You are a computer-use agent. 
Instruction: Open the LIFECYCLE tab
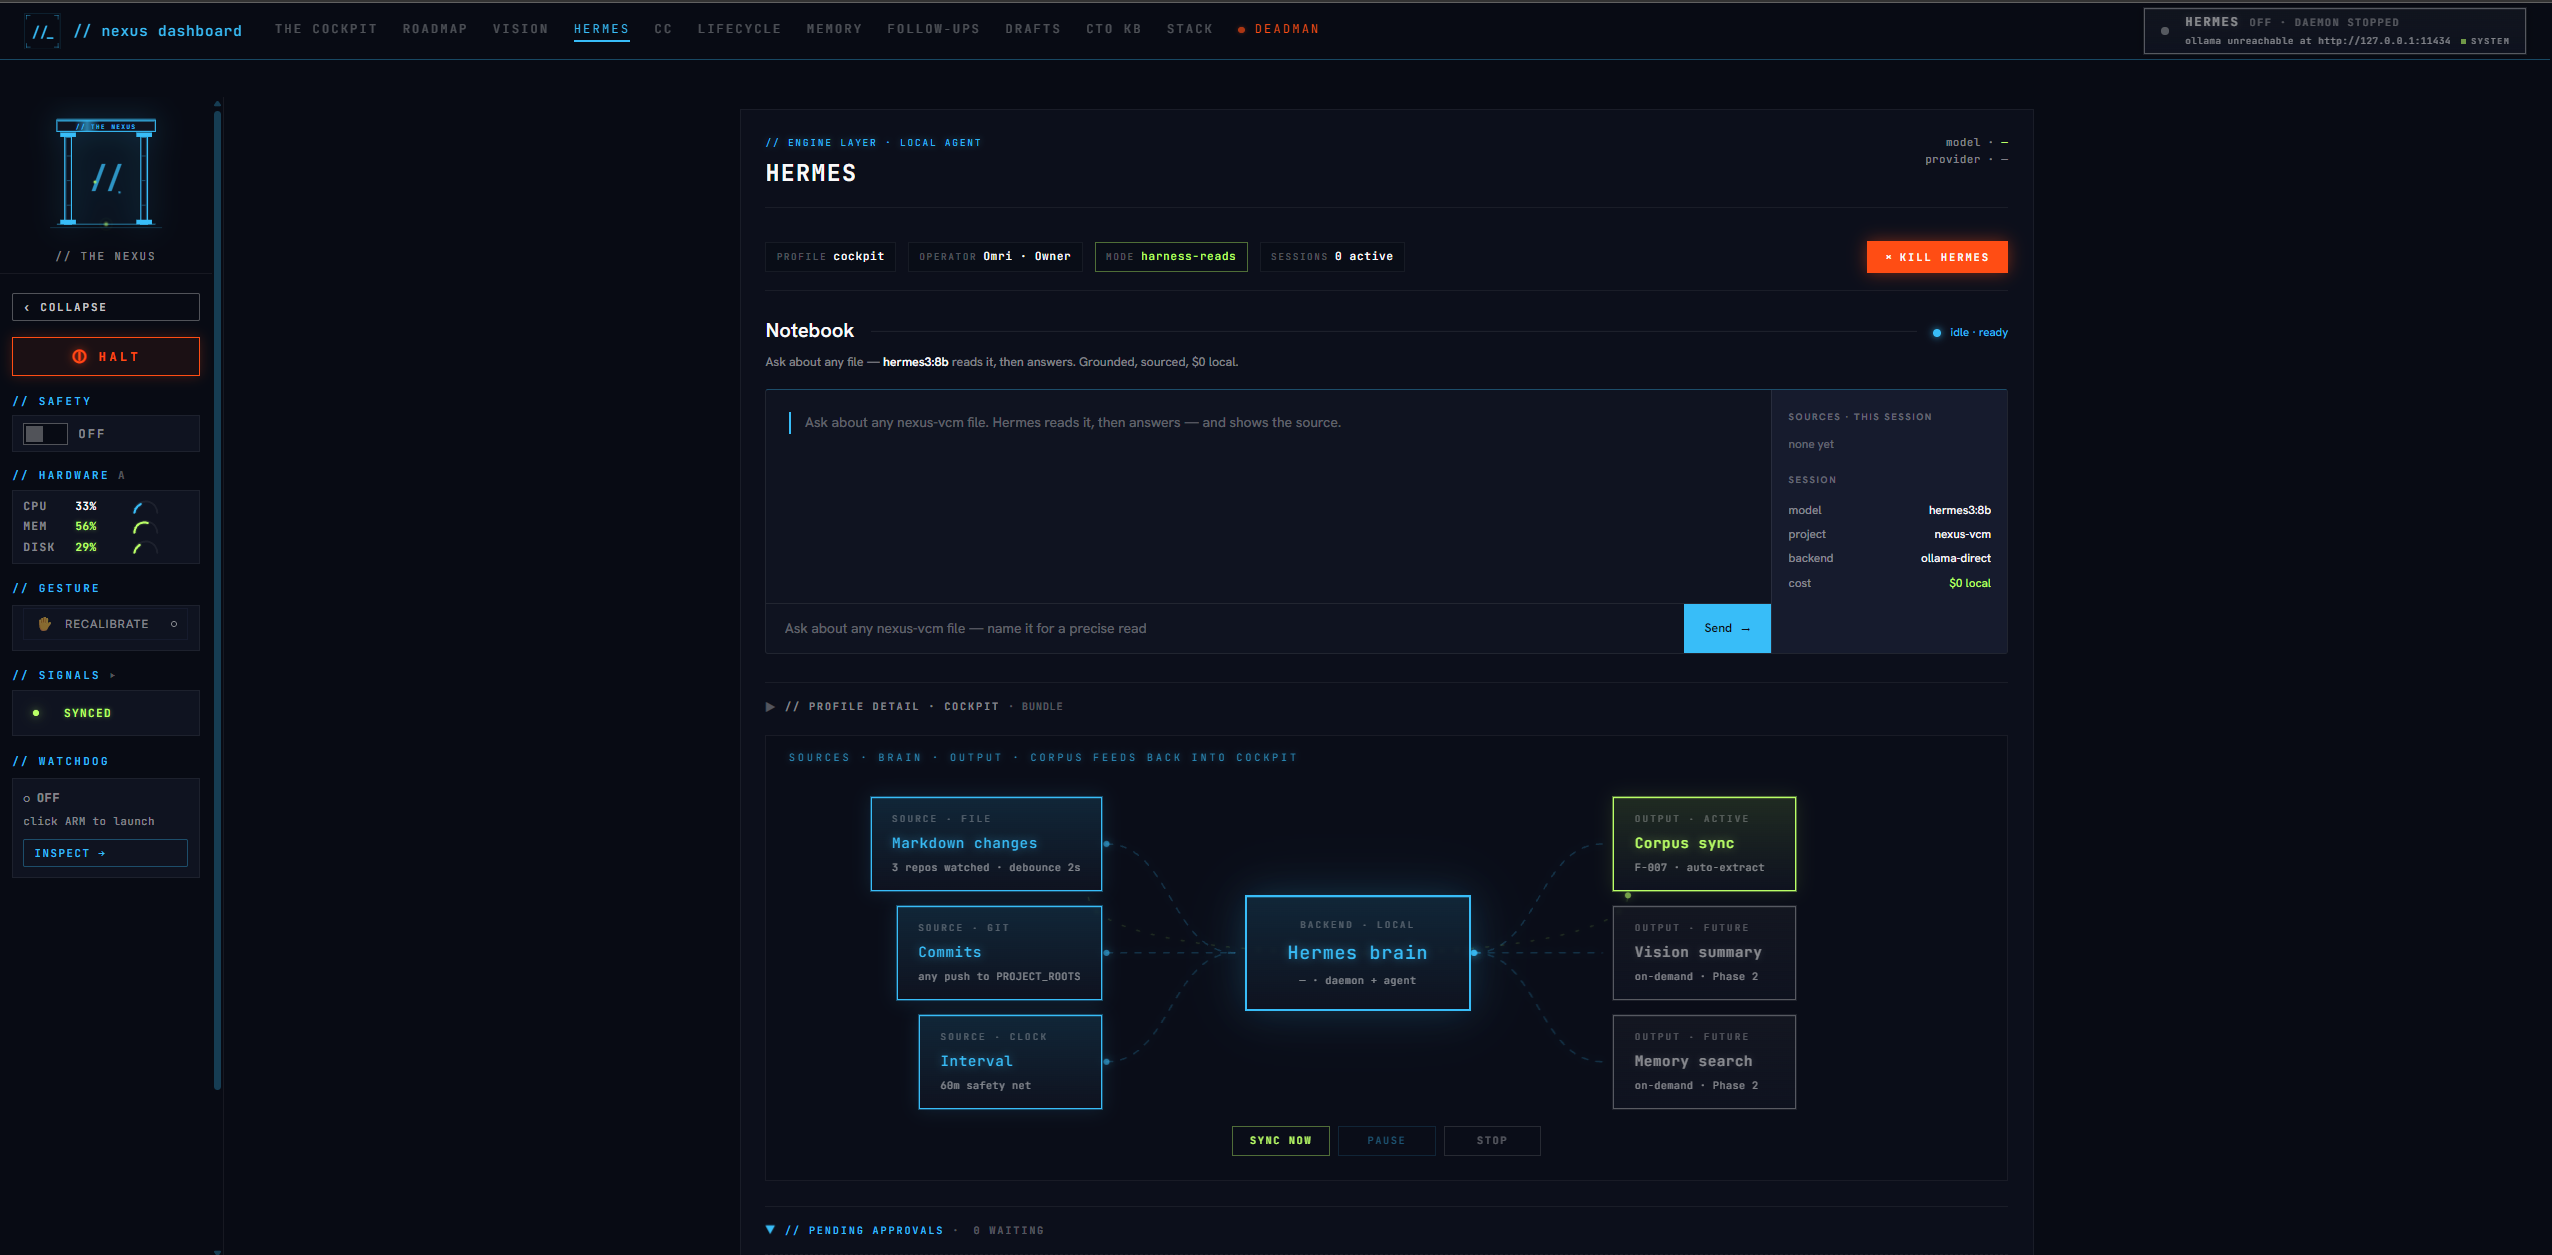click(x=739, y=29)
